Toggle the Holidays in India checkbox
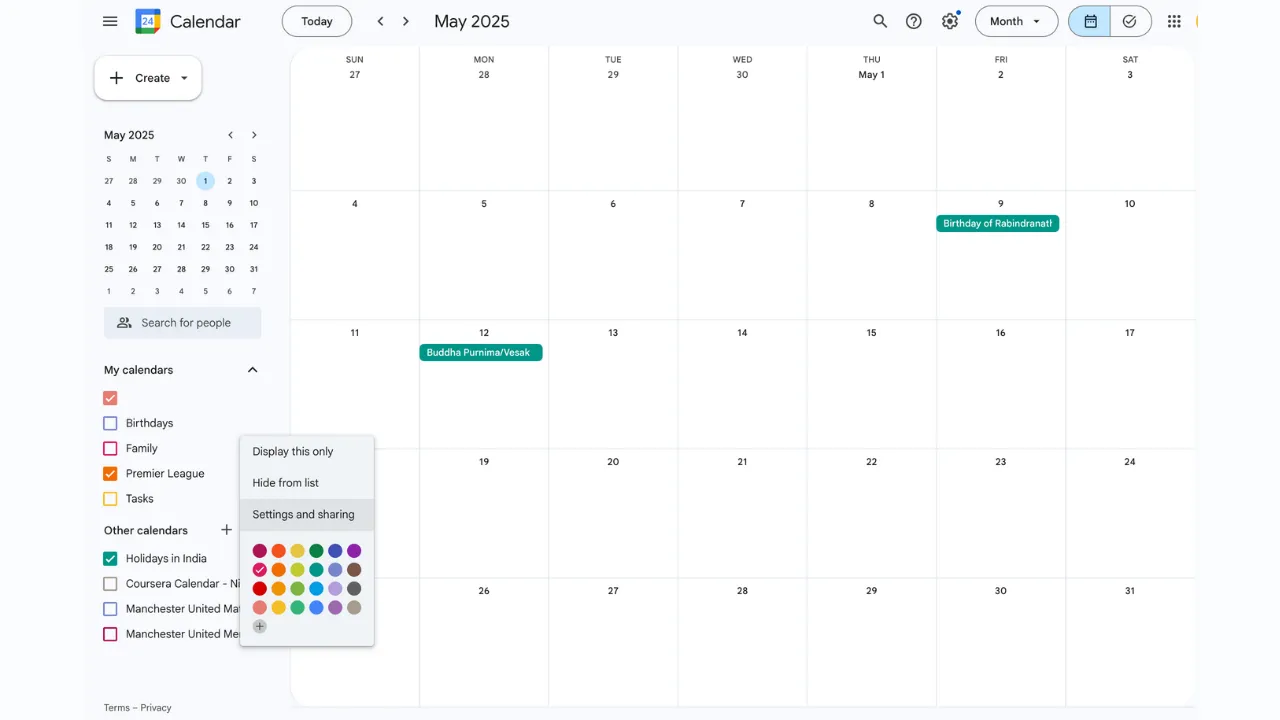This screenshot has width=1280, height=720. pos(110,559)
